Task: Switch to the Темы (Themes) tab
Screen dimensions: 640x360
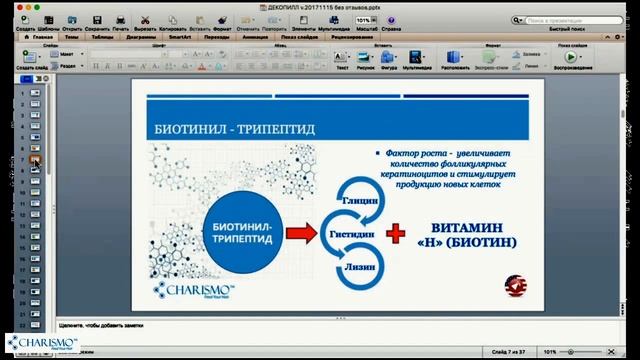Action: pos(71,37)
